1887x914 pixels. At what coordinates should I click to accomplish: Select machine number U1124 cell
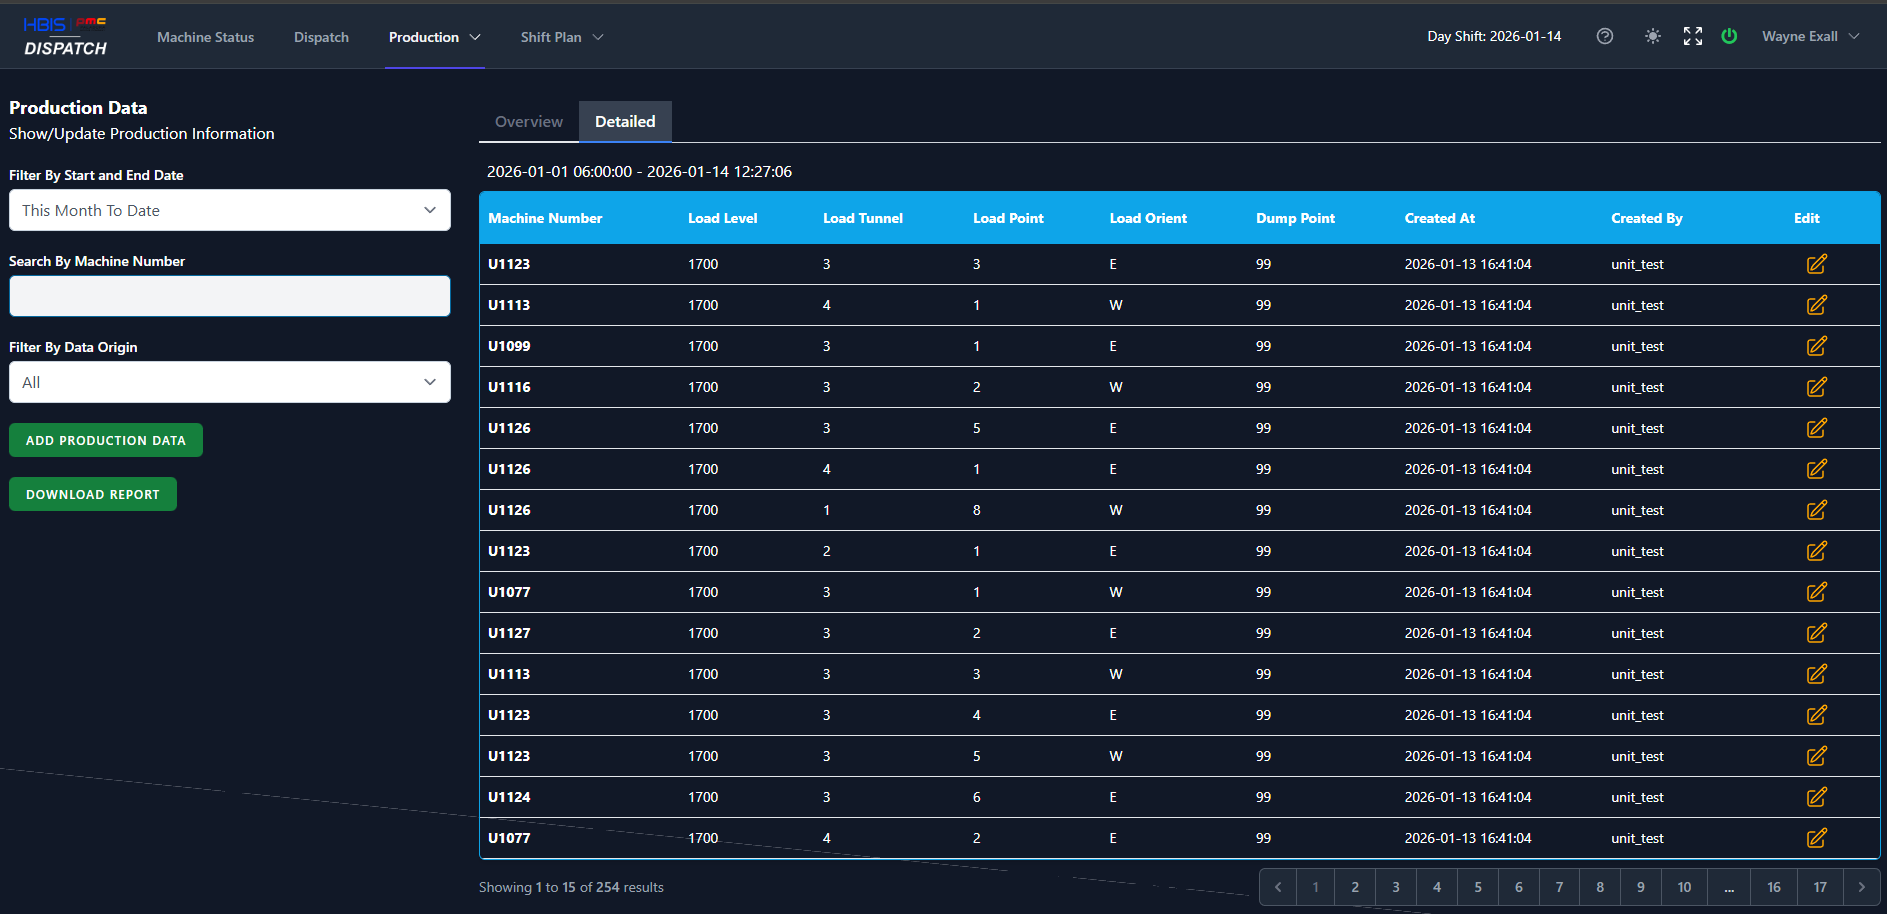point(509,797)
